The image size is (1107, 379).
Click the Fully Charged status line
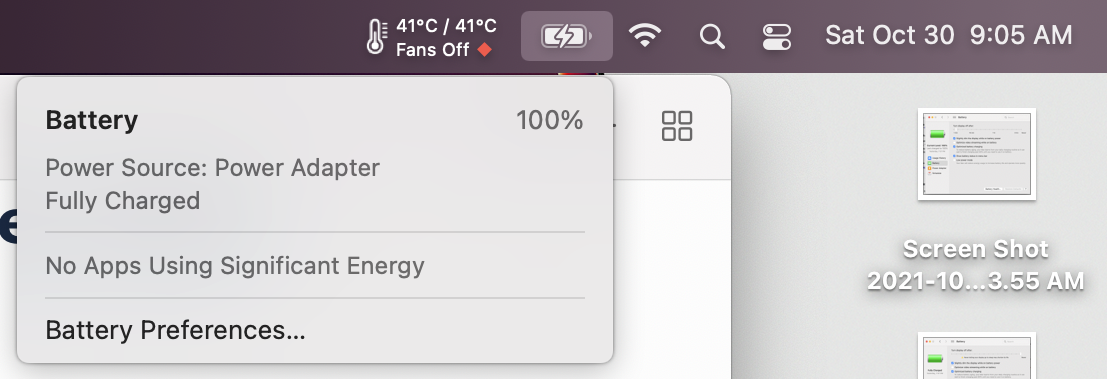coord(123,201)
